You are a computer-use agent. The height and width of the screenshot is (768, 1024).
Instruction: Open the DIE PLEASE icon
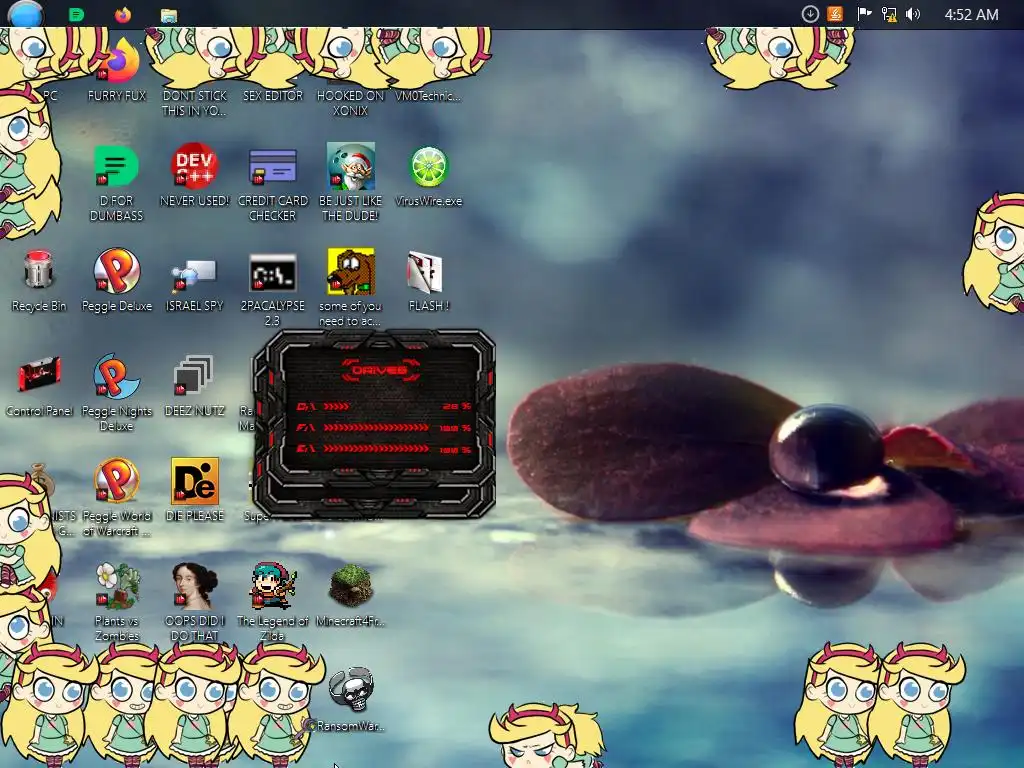[x=195, y=481]
